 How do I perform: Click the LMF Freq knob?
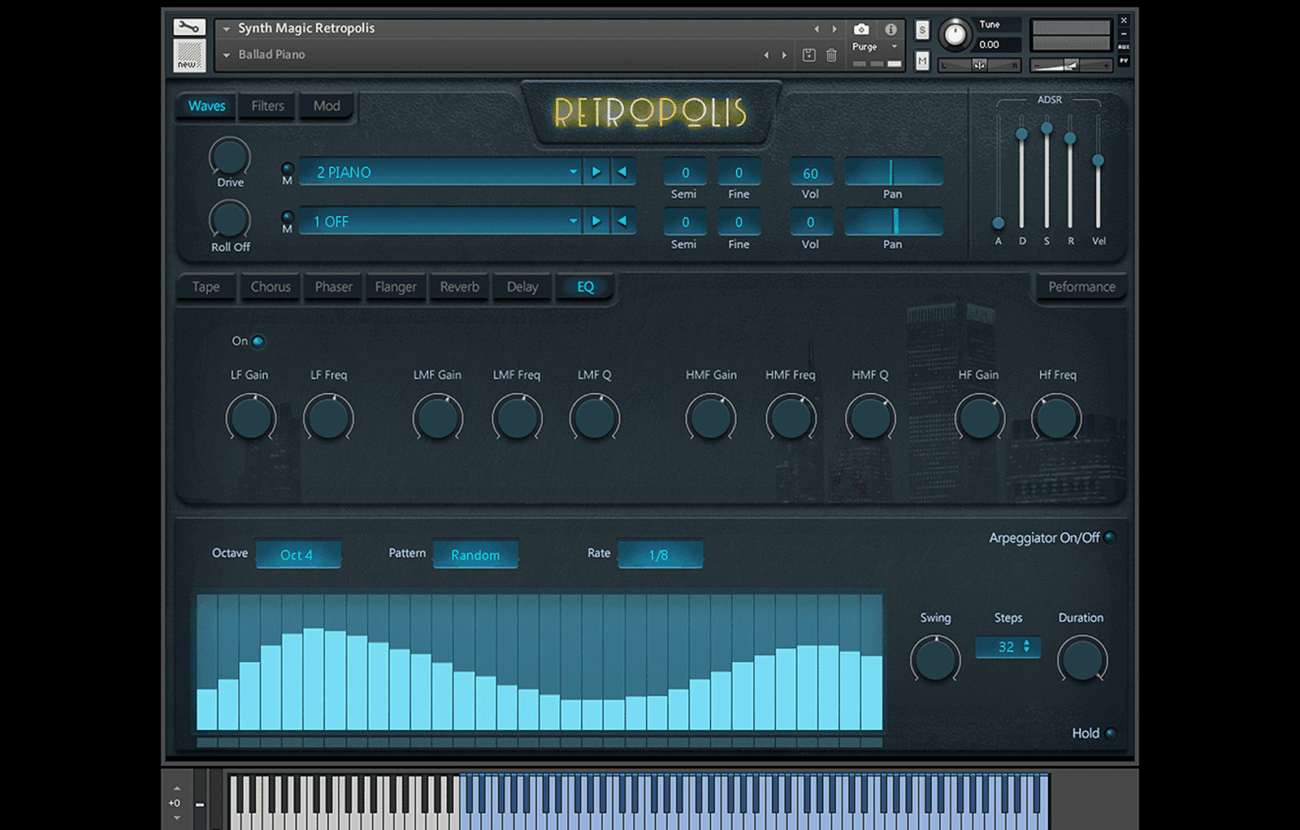(517, 417)
